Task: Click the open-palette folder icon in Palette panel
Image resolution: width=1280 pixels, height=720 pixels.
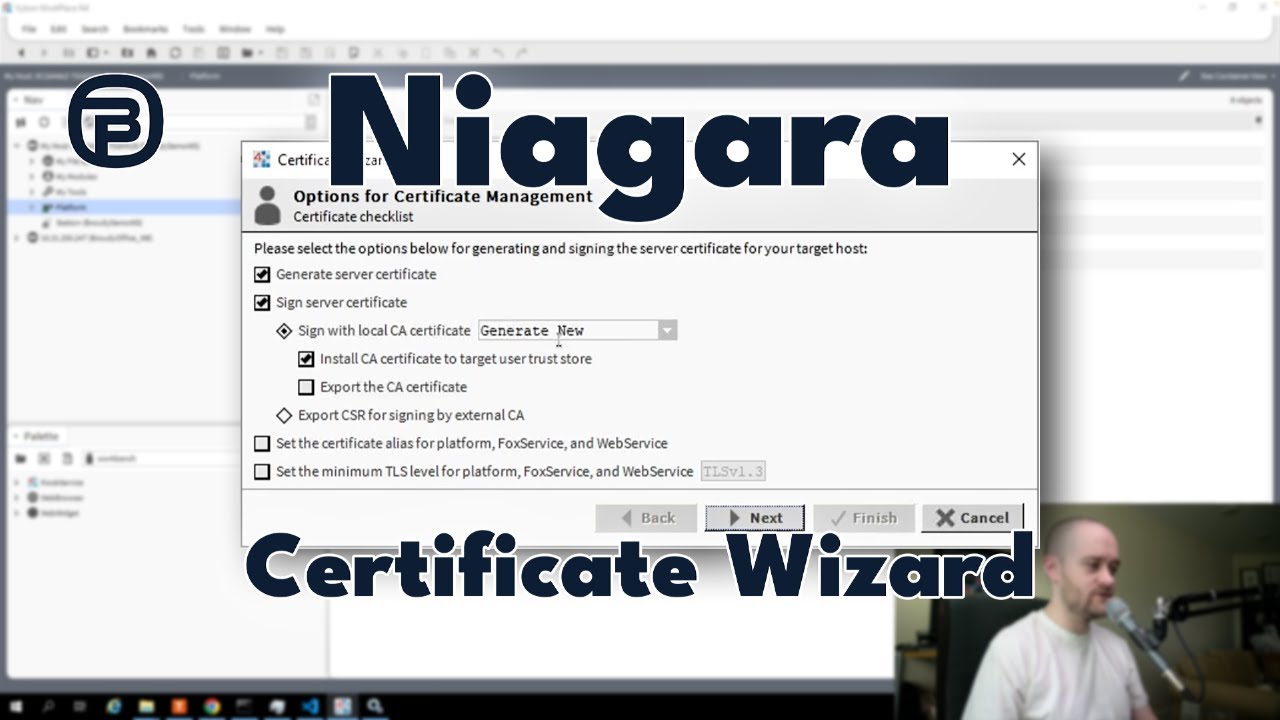Action: pos(20,458)
